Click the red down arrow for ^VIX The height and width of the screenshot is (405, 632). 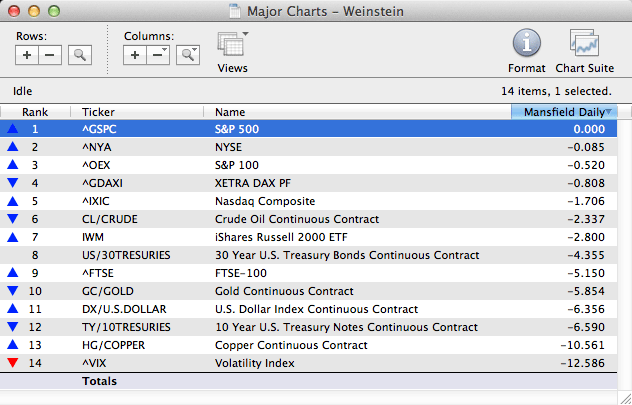pyautogui.click(x=13, y=364)
